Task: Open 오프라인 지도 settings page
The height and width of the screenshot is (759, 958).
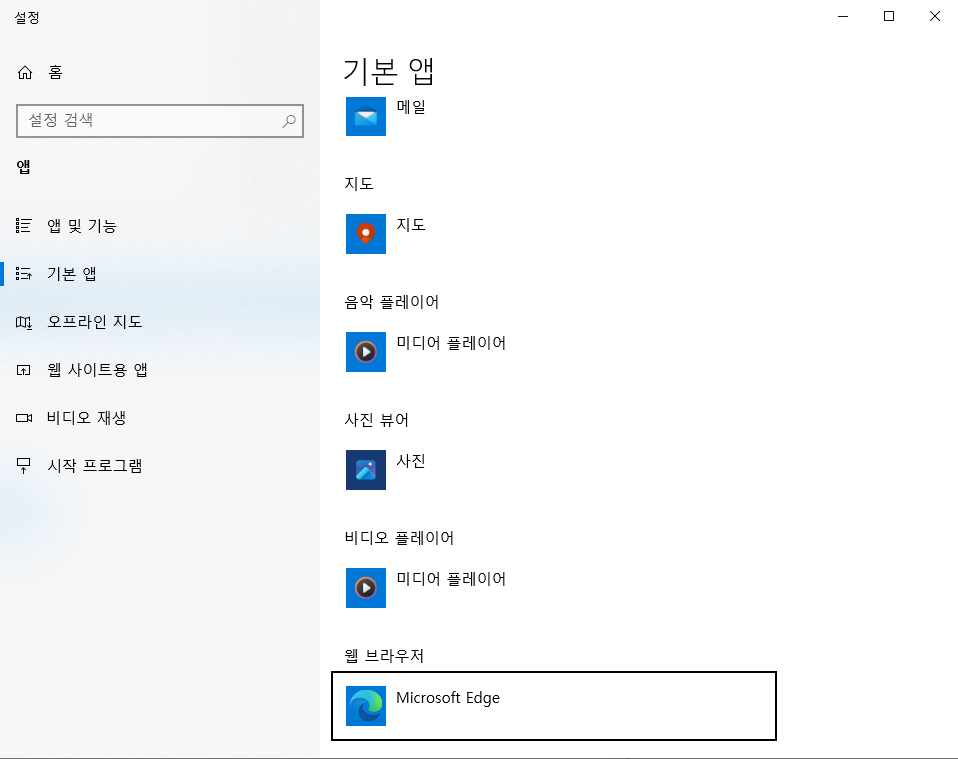Action: (x=160, y=322)
